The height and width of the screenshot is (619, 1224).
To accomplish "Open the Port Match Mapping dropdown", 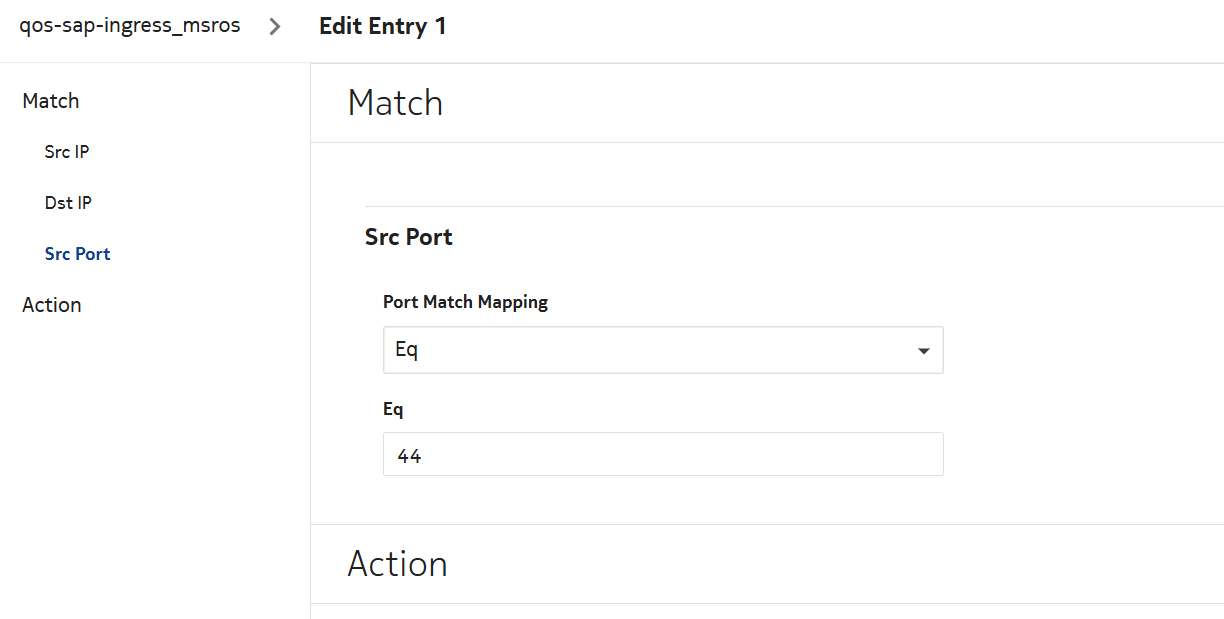I will pyautogui.click(x=662, y=350).
